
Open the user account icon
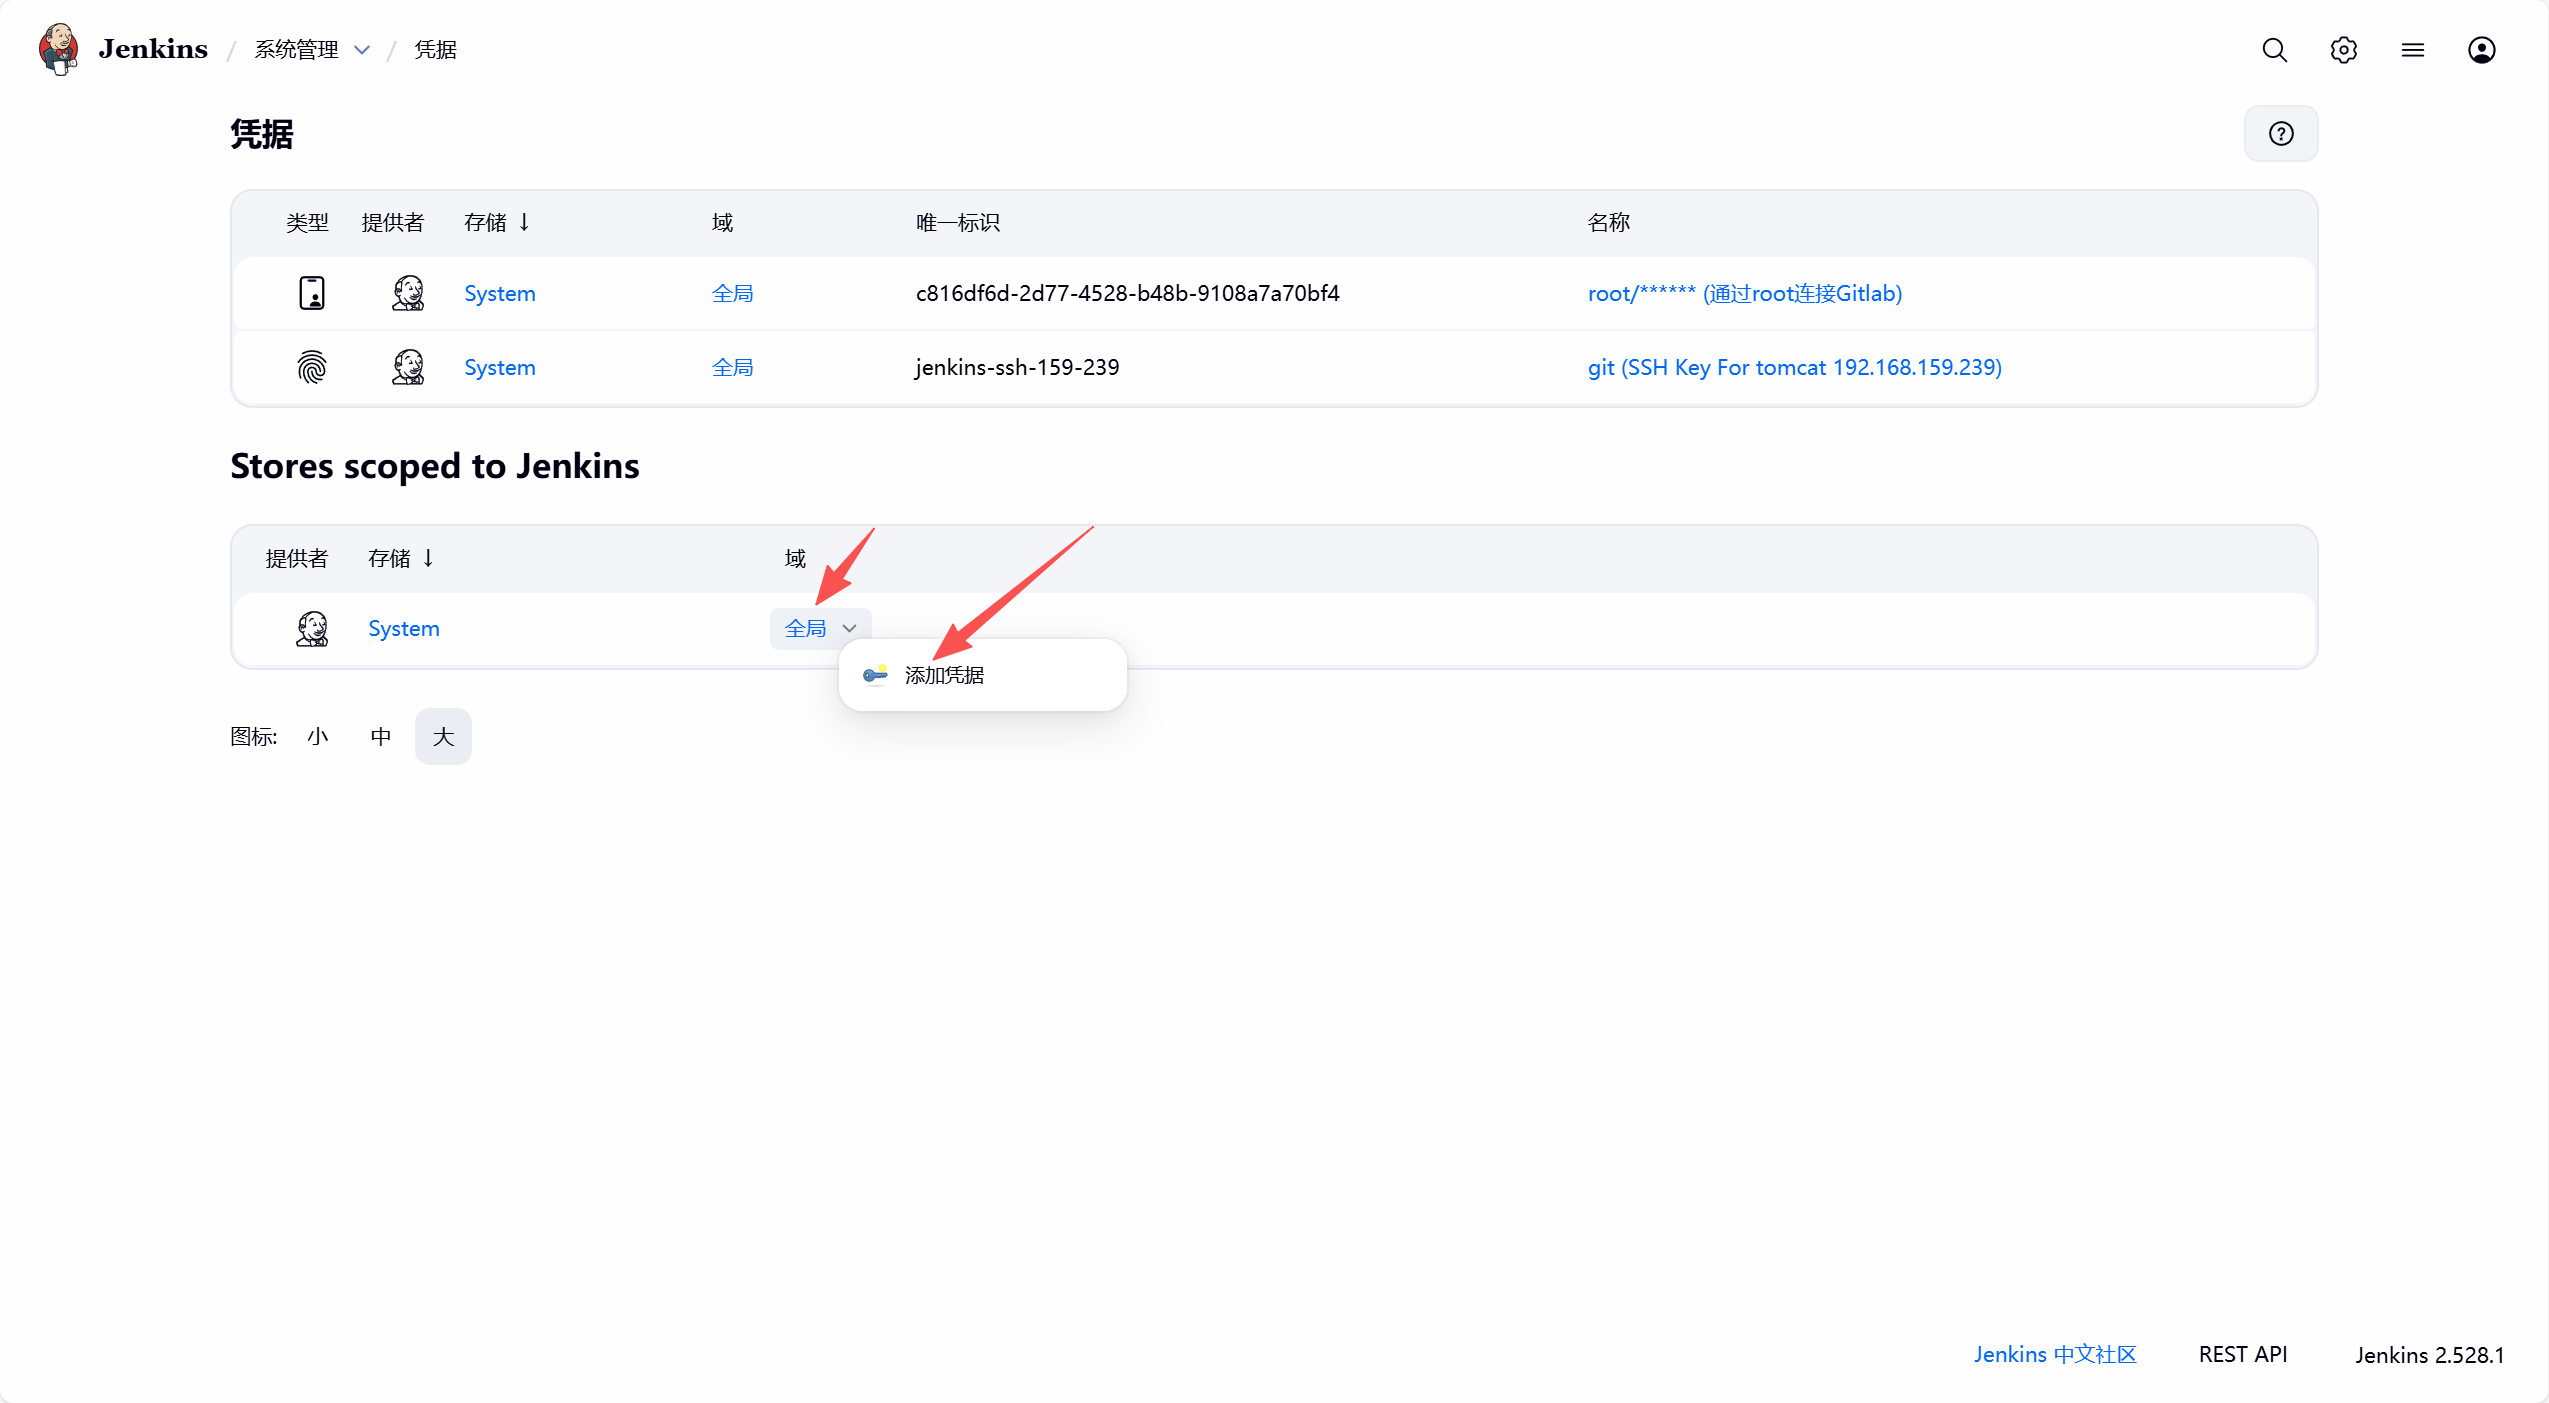tap(2481, 50)
